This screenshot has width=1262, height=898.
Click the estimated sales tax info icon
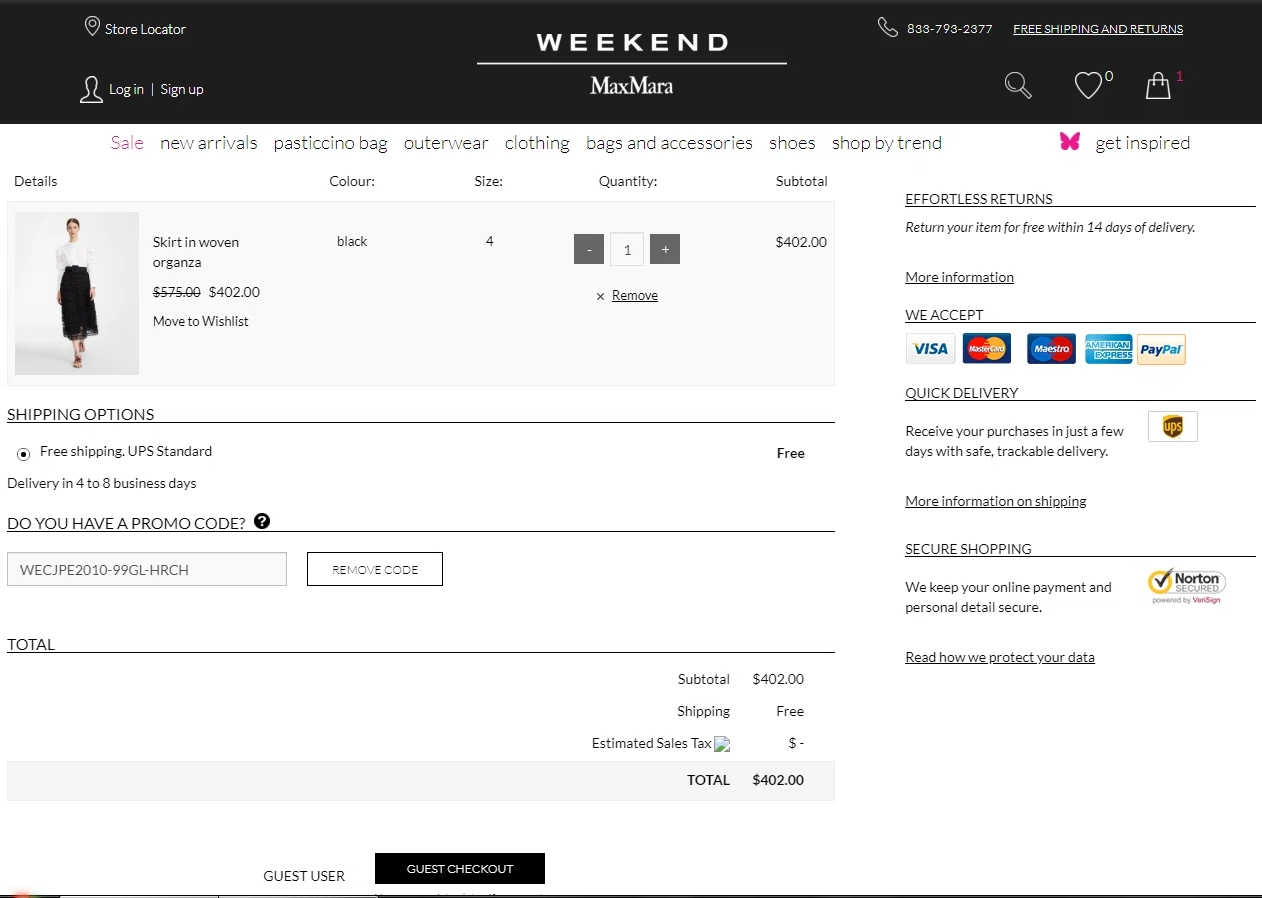coord(722,744)
